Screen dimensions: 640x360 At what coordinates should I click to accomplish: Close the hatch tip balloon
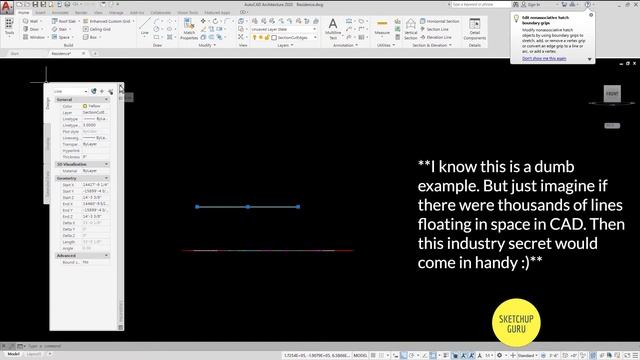click(x=591, y=15)
